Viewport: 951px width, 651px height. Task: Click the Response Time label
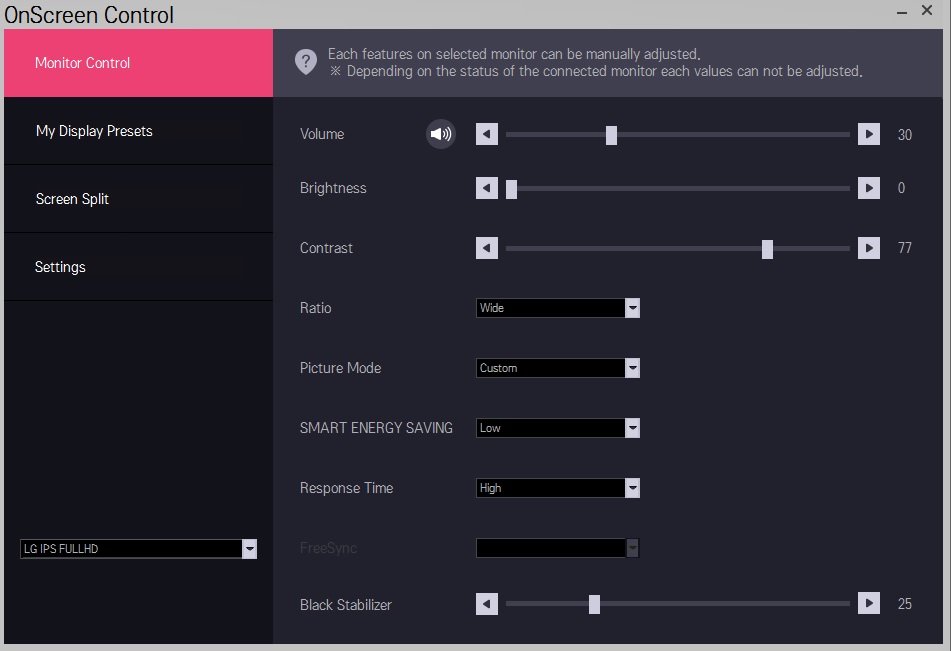click(346, 488)
